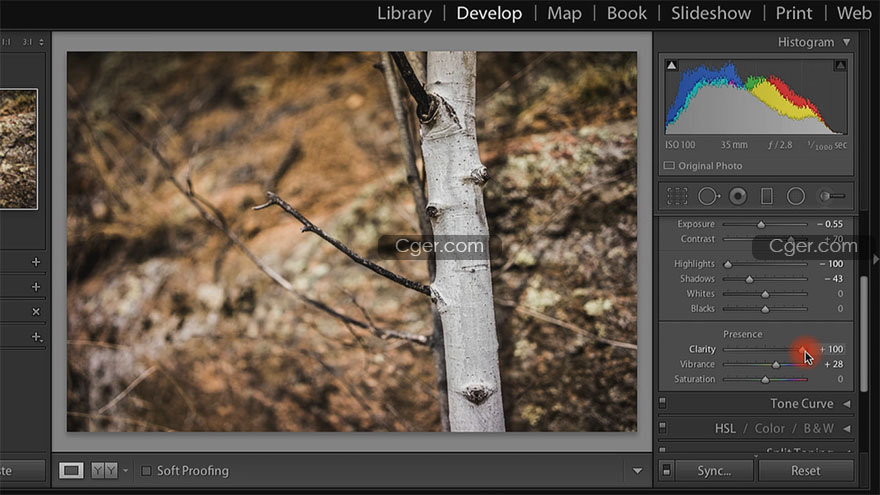Open the toolbar content dropdown arrow
This screenshot has height=495, width=880.
point(637,471)
